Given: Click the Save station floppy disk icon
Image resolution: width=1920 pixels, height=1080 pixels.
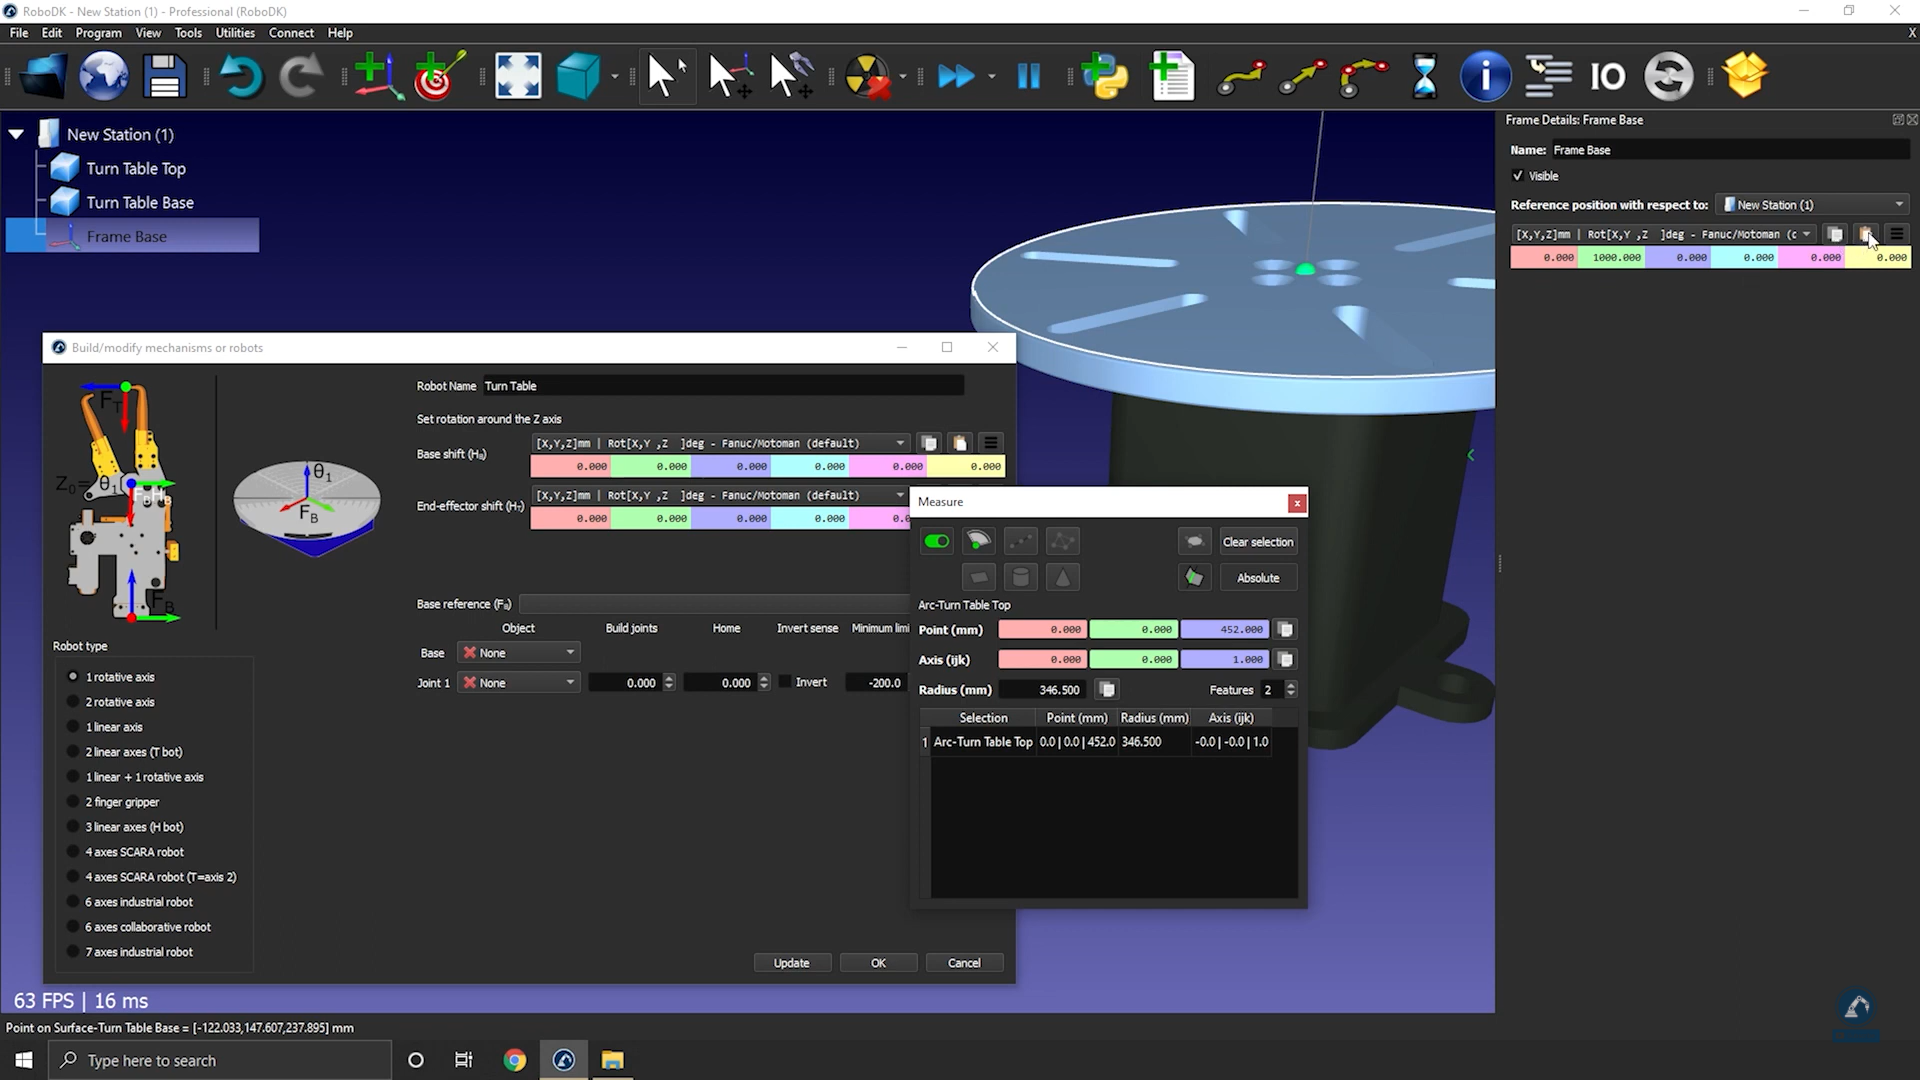Looking at the screenshot, I should pyautogui.click(x=164, y=76).
